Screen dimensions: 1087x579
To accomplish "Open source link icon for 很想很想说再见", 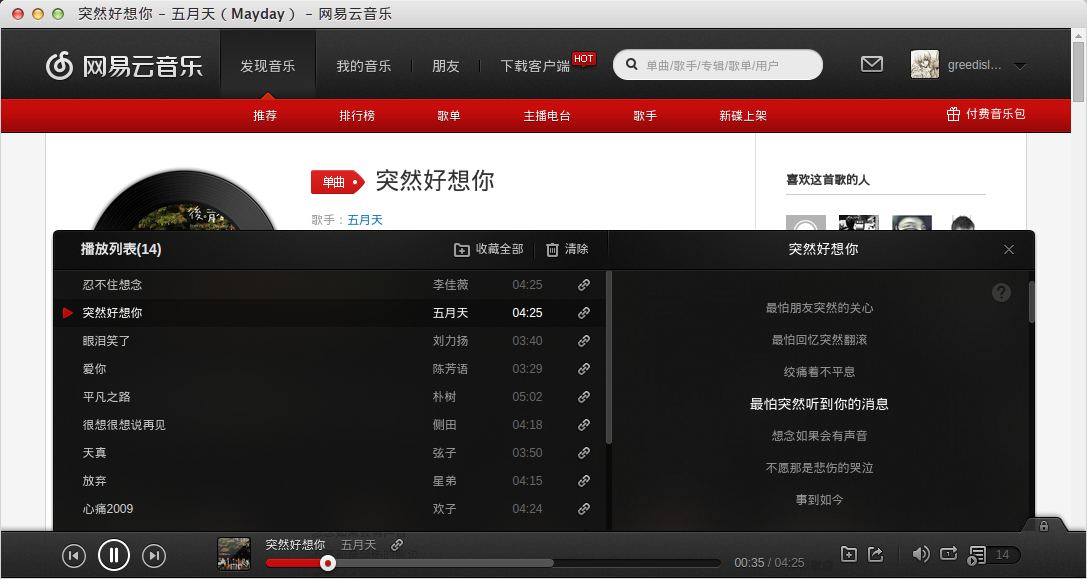I will pyautogui.click(x=584, y=424).
